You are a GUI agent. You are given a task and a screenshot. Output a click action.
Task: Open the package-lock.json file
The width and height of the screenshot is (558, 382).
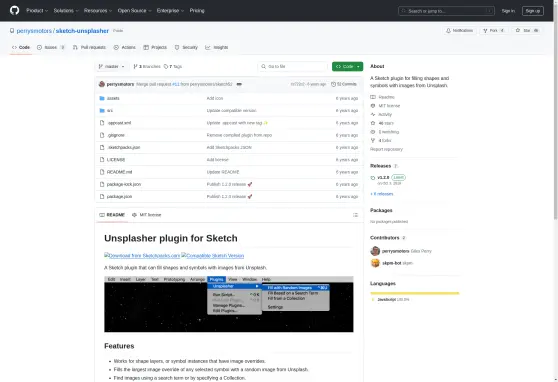pos(124,184)
